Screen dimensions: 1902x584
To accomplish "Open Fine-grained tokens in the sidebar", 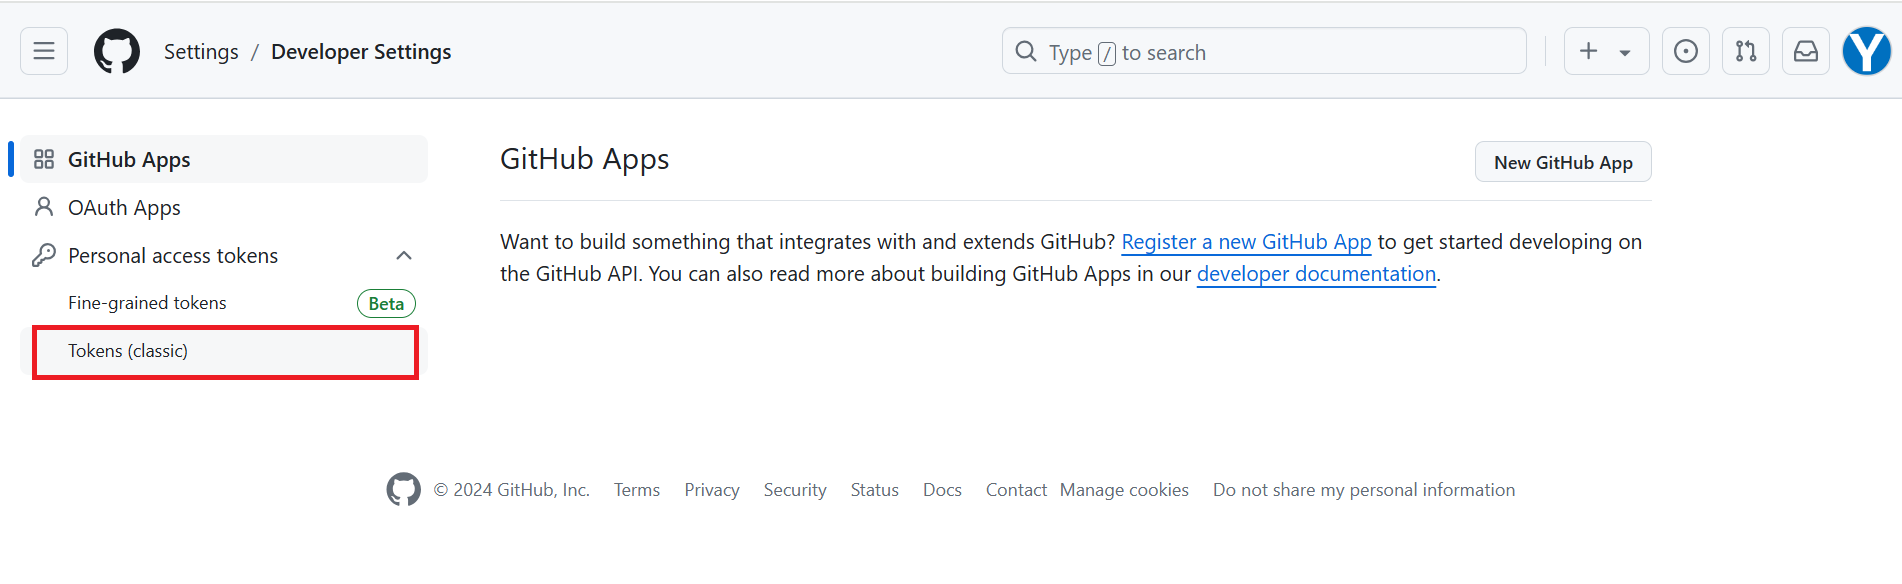I will pyautogui.click(x=147, y=303).
